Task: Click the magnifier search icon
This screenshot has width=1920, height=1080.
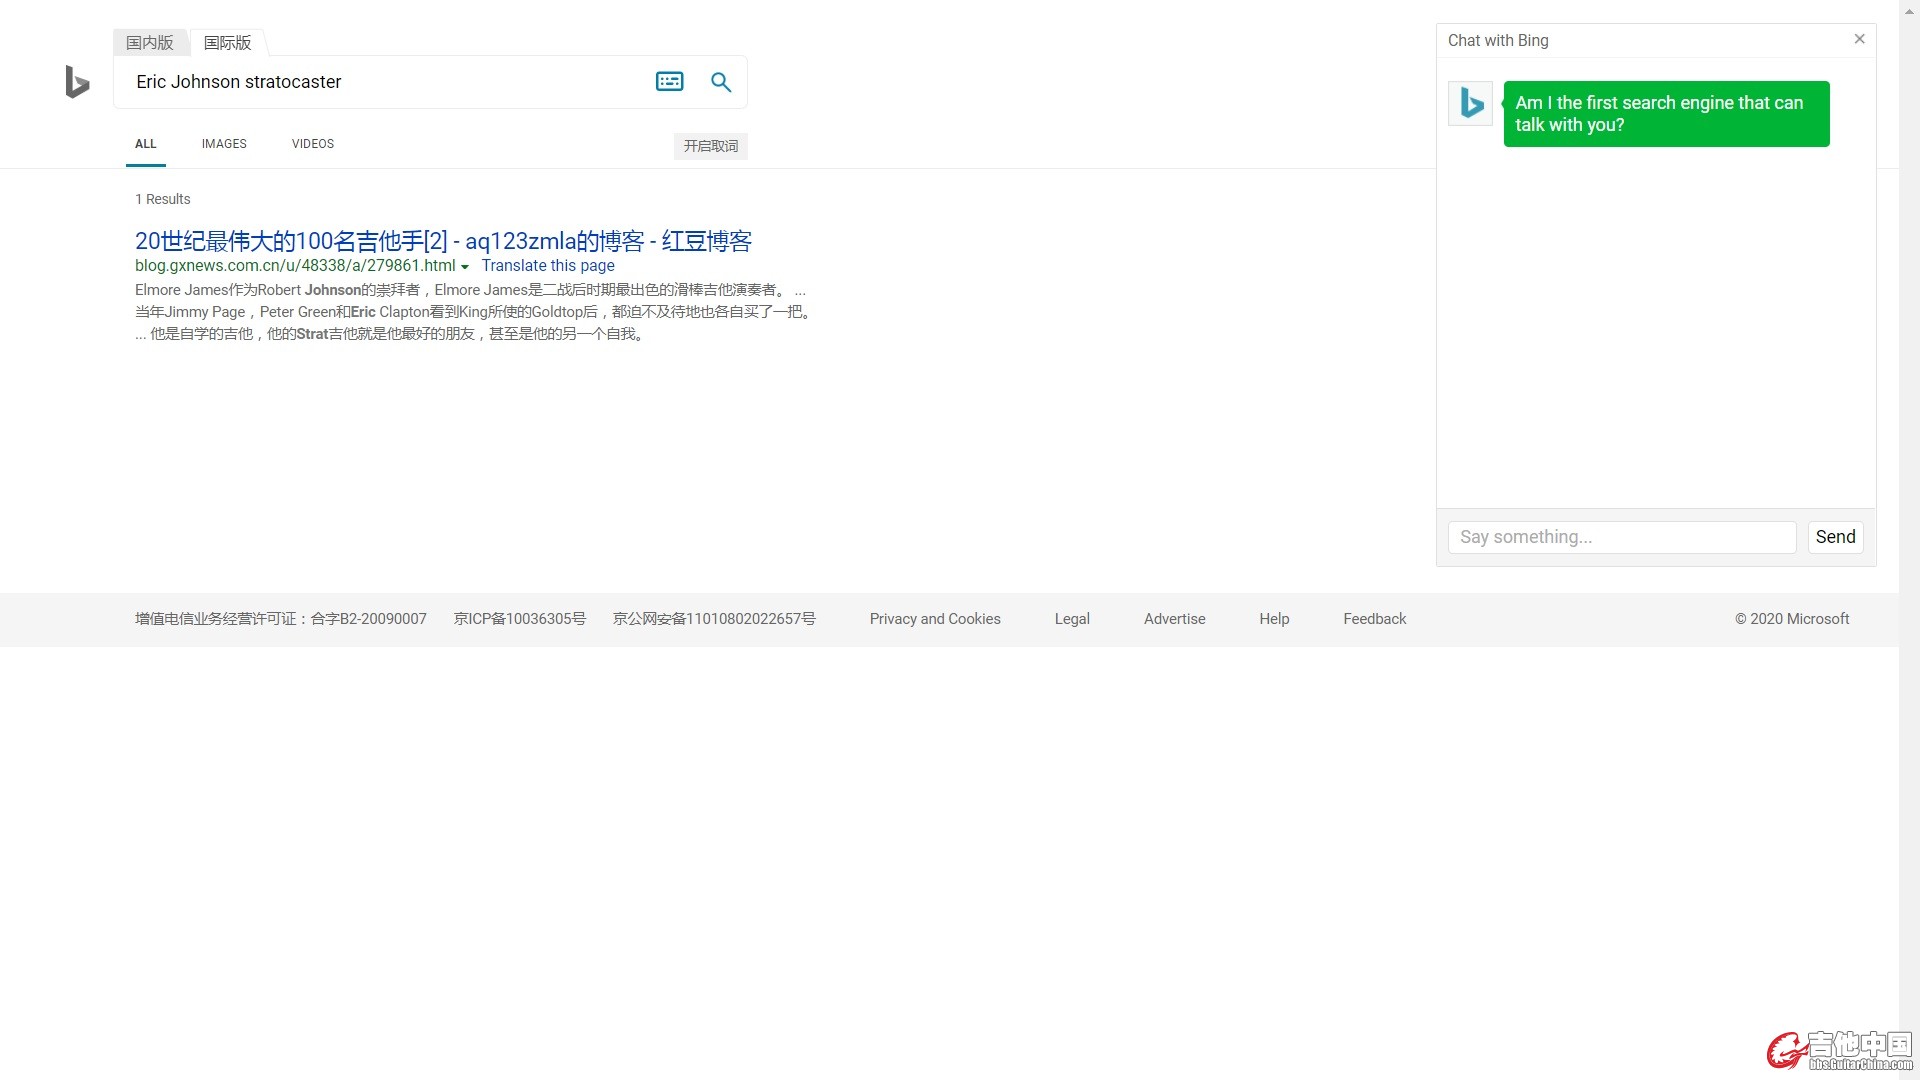Action: [x=721, y=82]
